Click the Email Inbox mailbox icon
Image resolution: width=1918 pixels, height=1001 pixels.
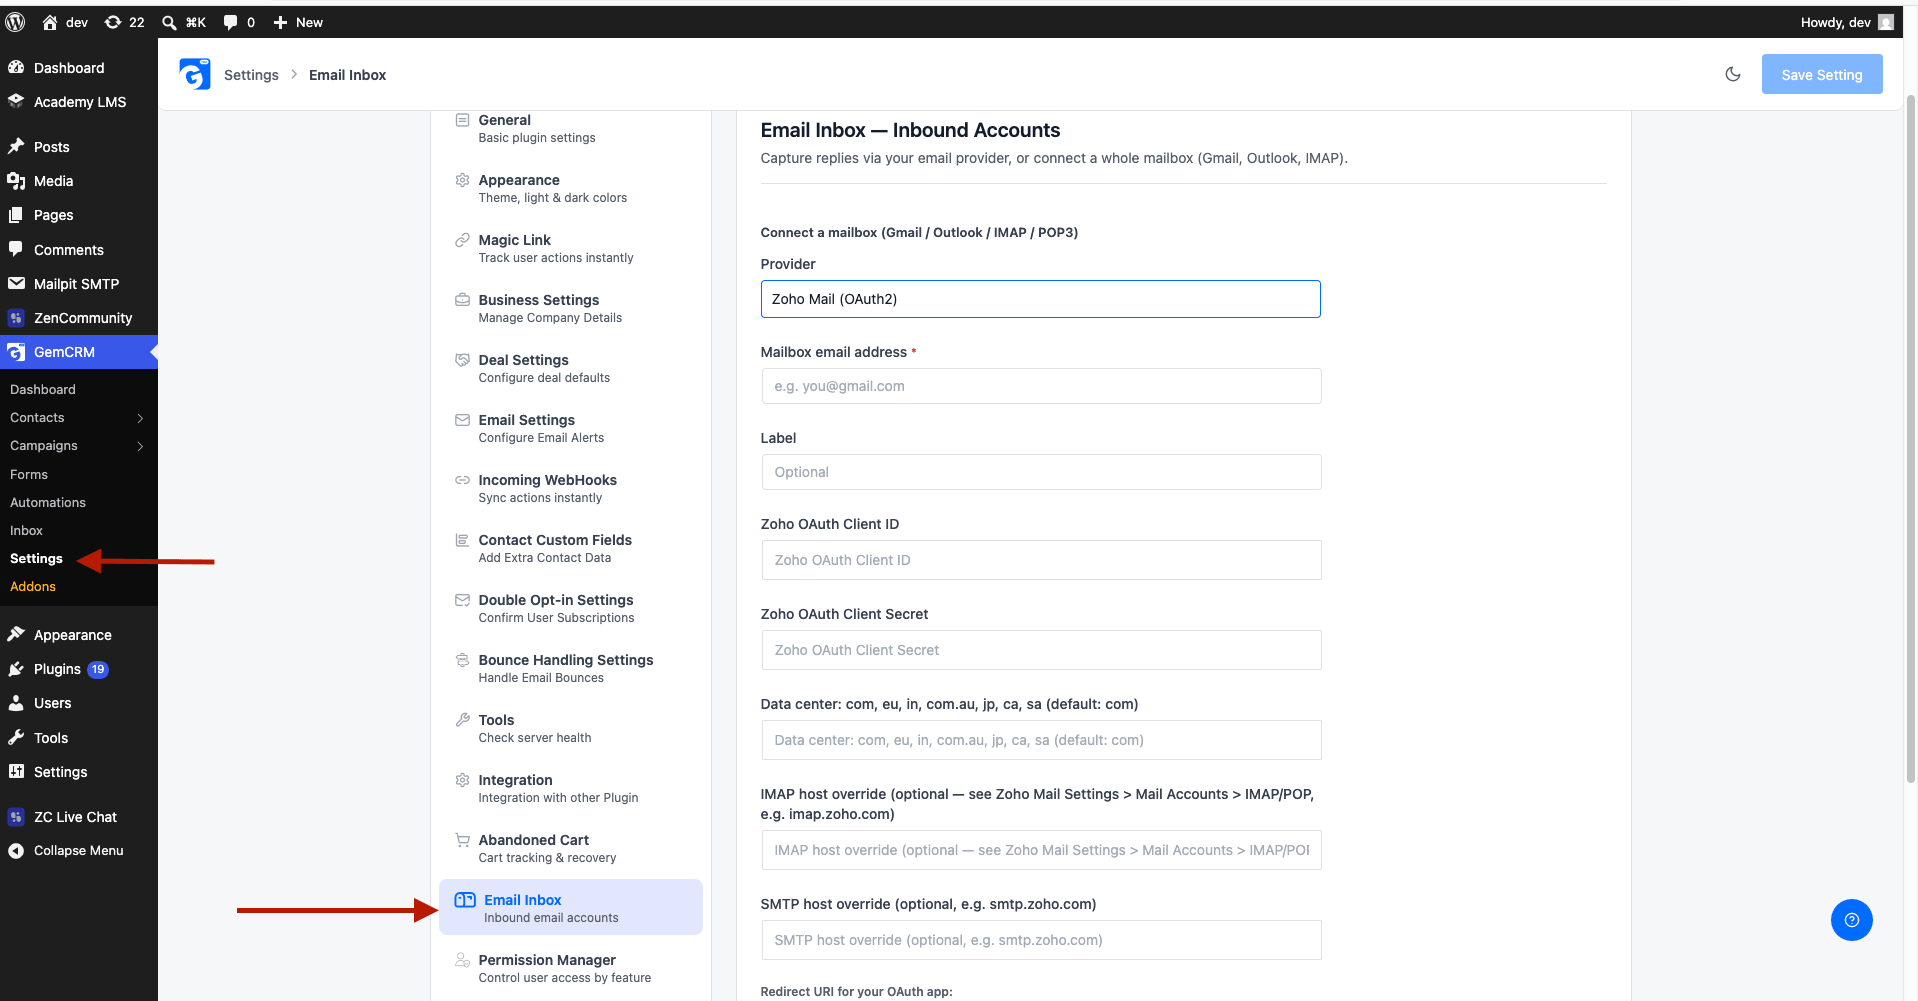click(465, 900)
